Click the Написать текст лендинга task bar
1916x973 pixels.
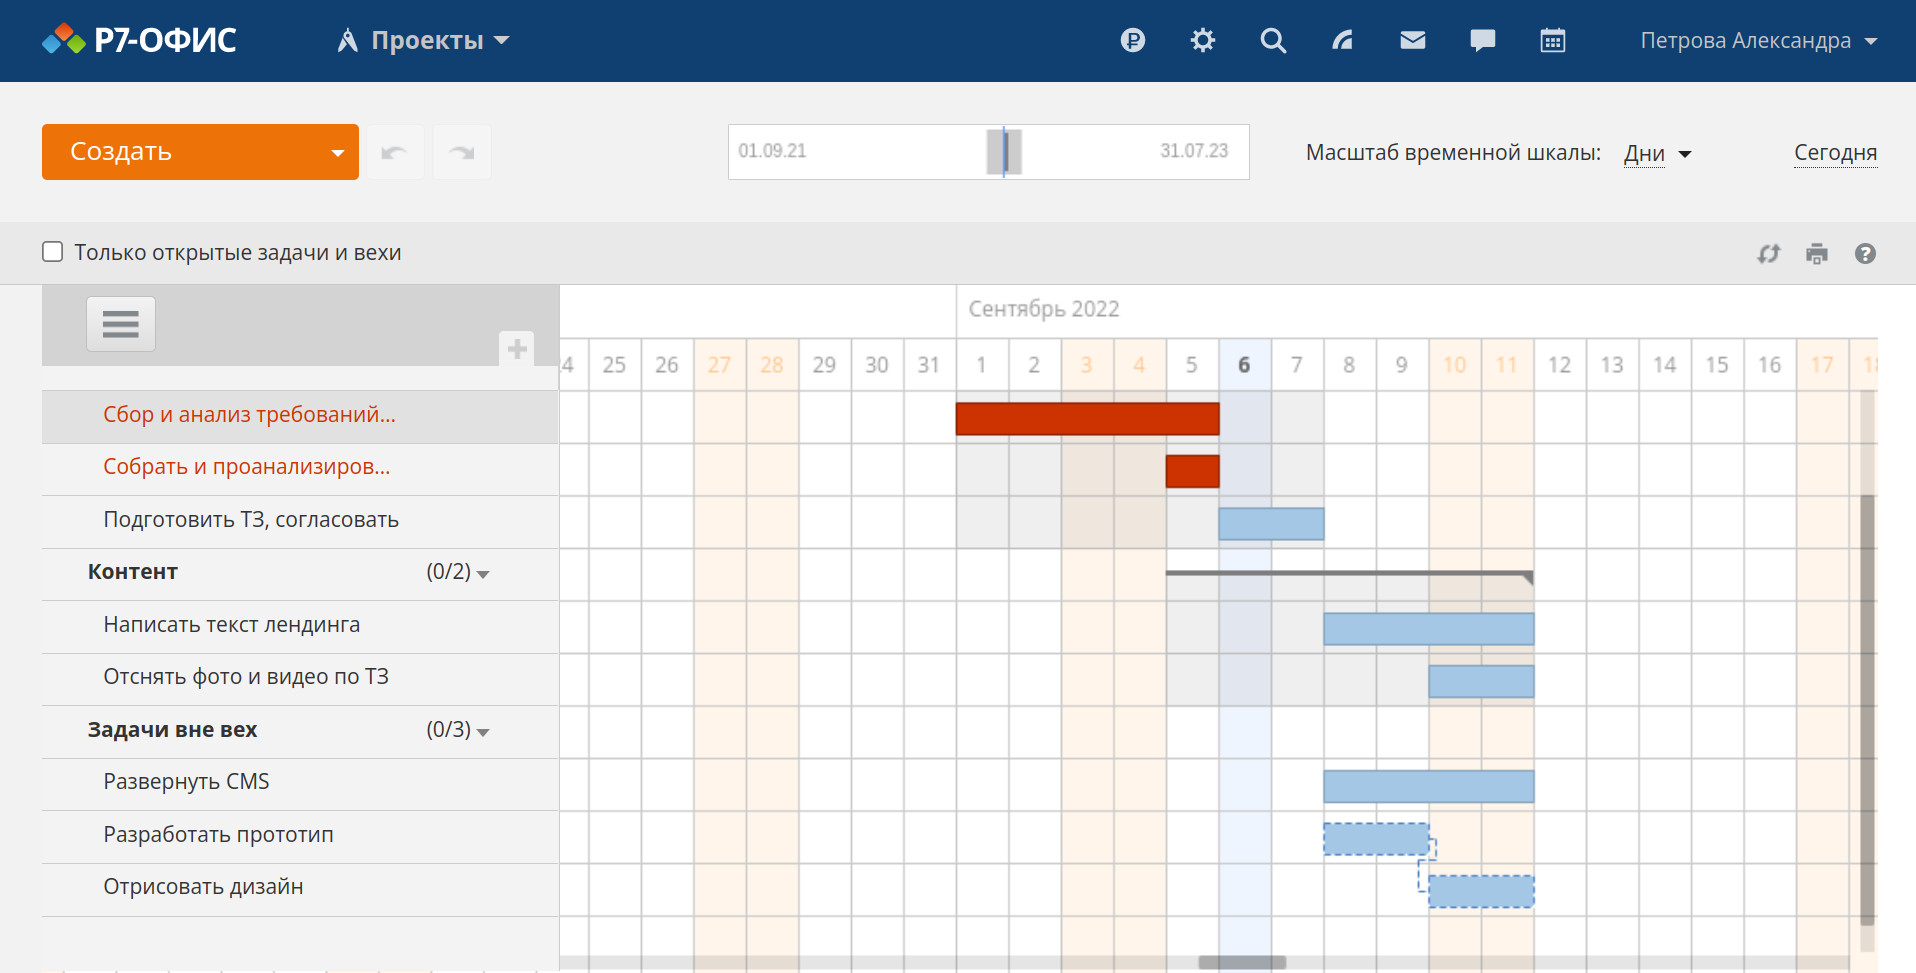coord(1429,629)
